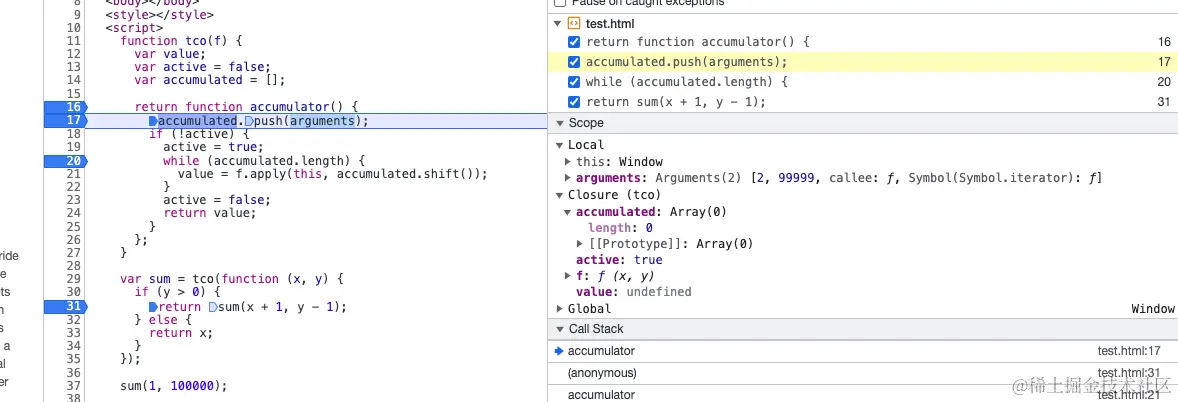Toggle breakpoint marker on line 20

(x=66, y=161)
